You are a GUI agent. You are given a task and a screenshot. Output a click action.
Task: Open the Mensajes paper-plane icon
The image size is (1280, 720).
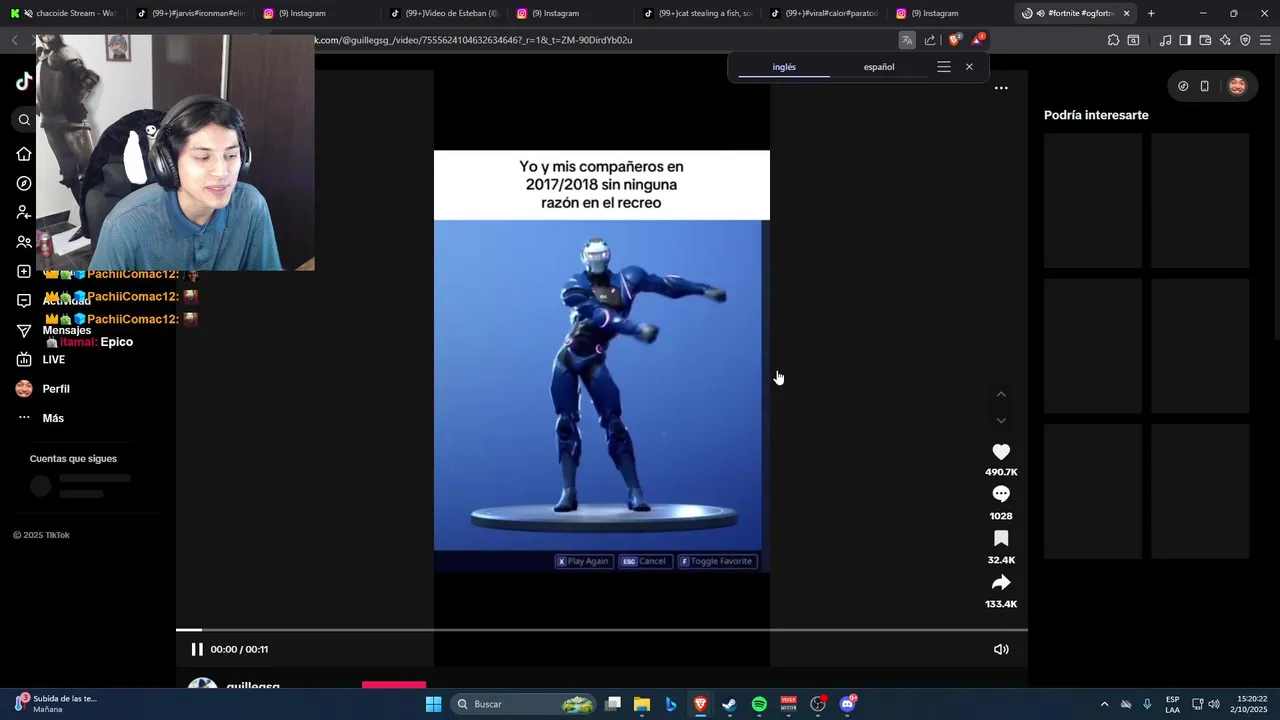tap(24, 330)
